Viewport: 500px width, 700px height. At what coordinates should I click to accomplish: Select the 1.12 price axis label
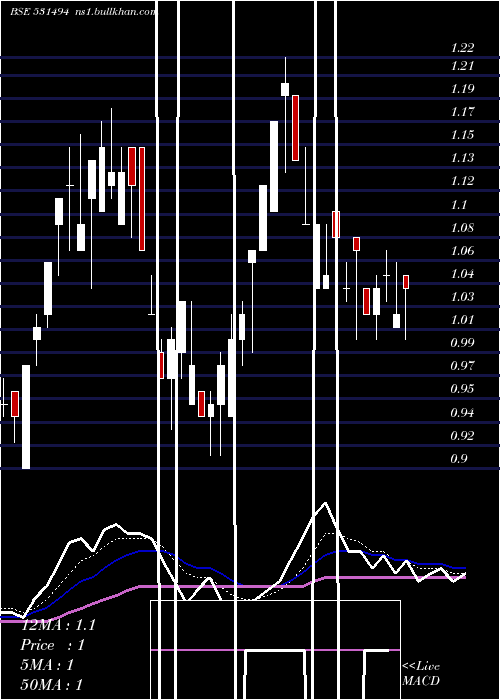pyautogui.click(x=462, y=180)
